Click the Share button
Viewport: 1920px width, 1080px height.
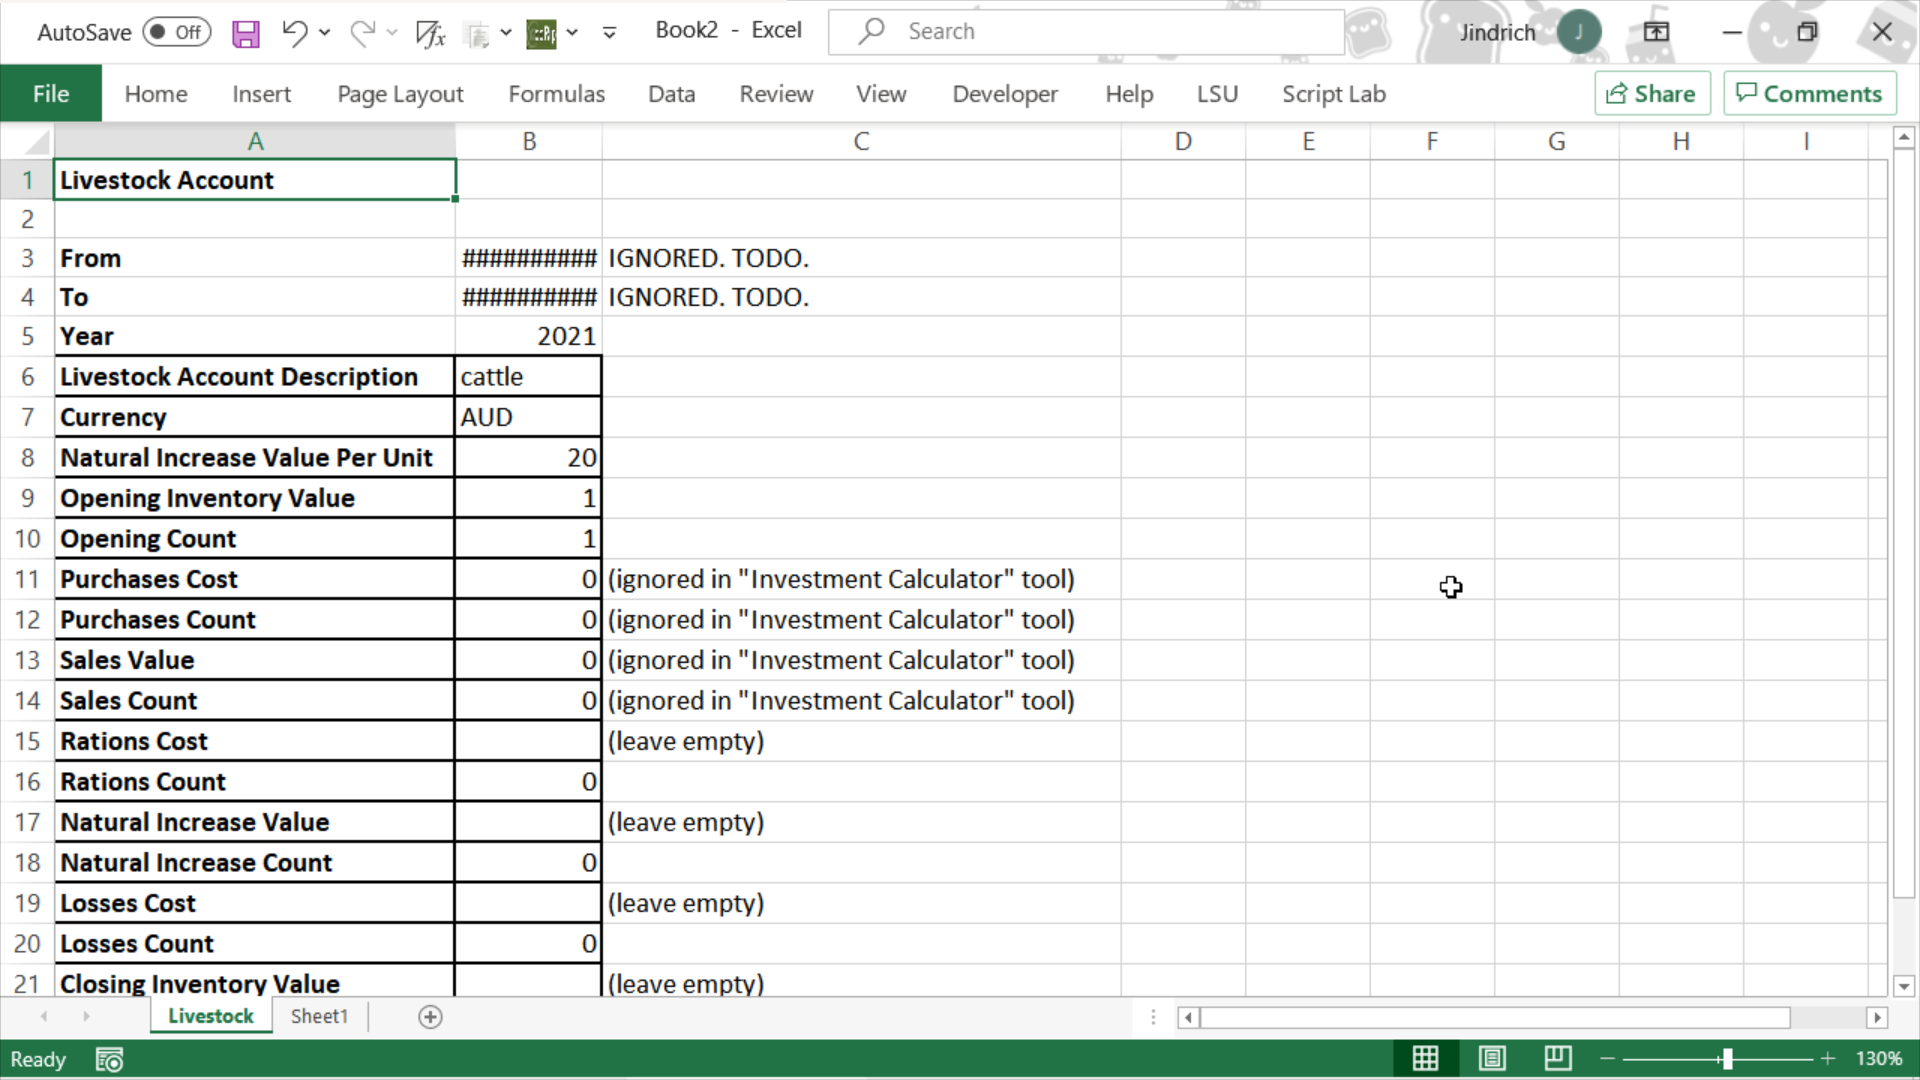[x=1651, y=94]
